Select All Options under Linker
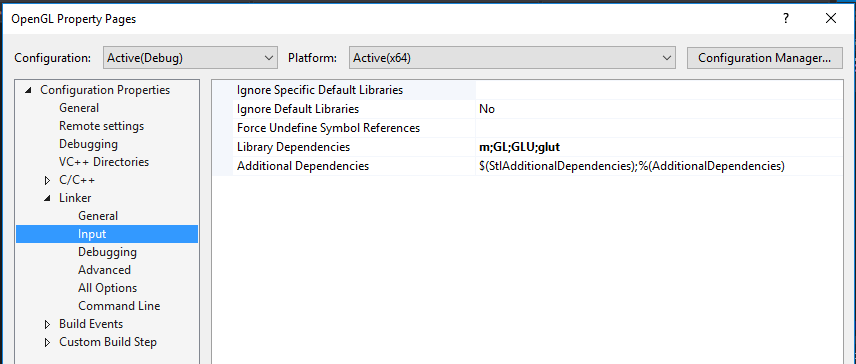Screen dimensions: 856x364 tap(108, 288)
